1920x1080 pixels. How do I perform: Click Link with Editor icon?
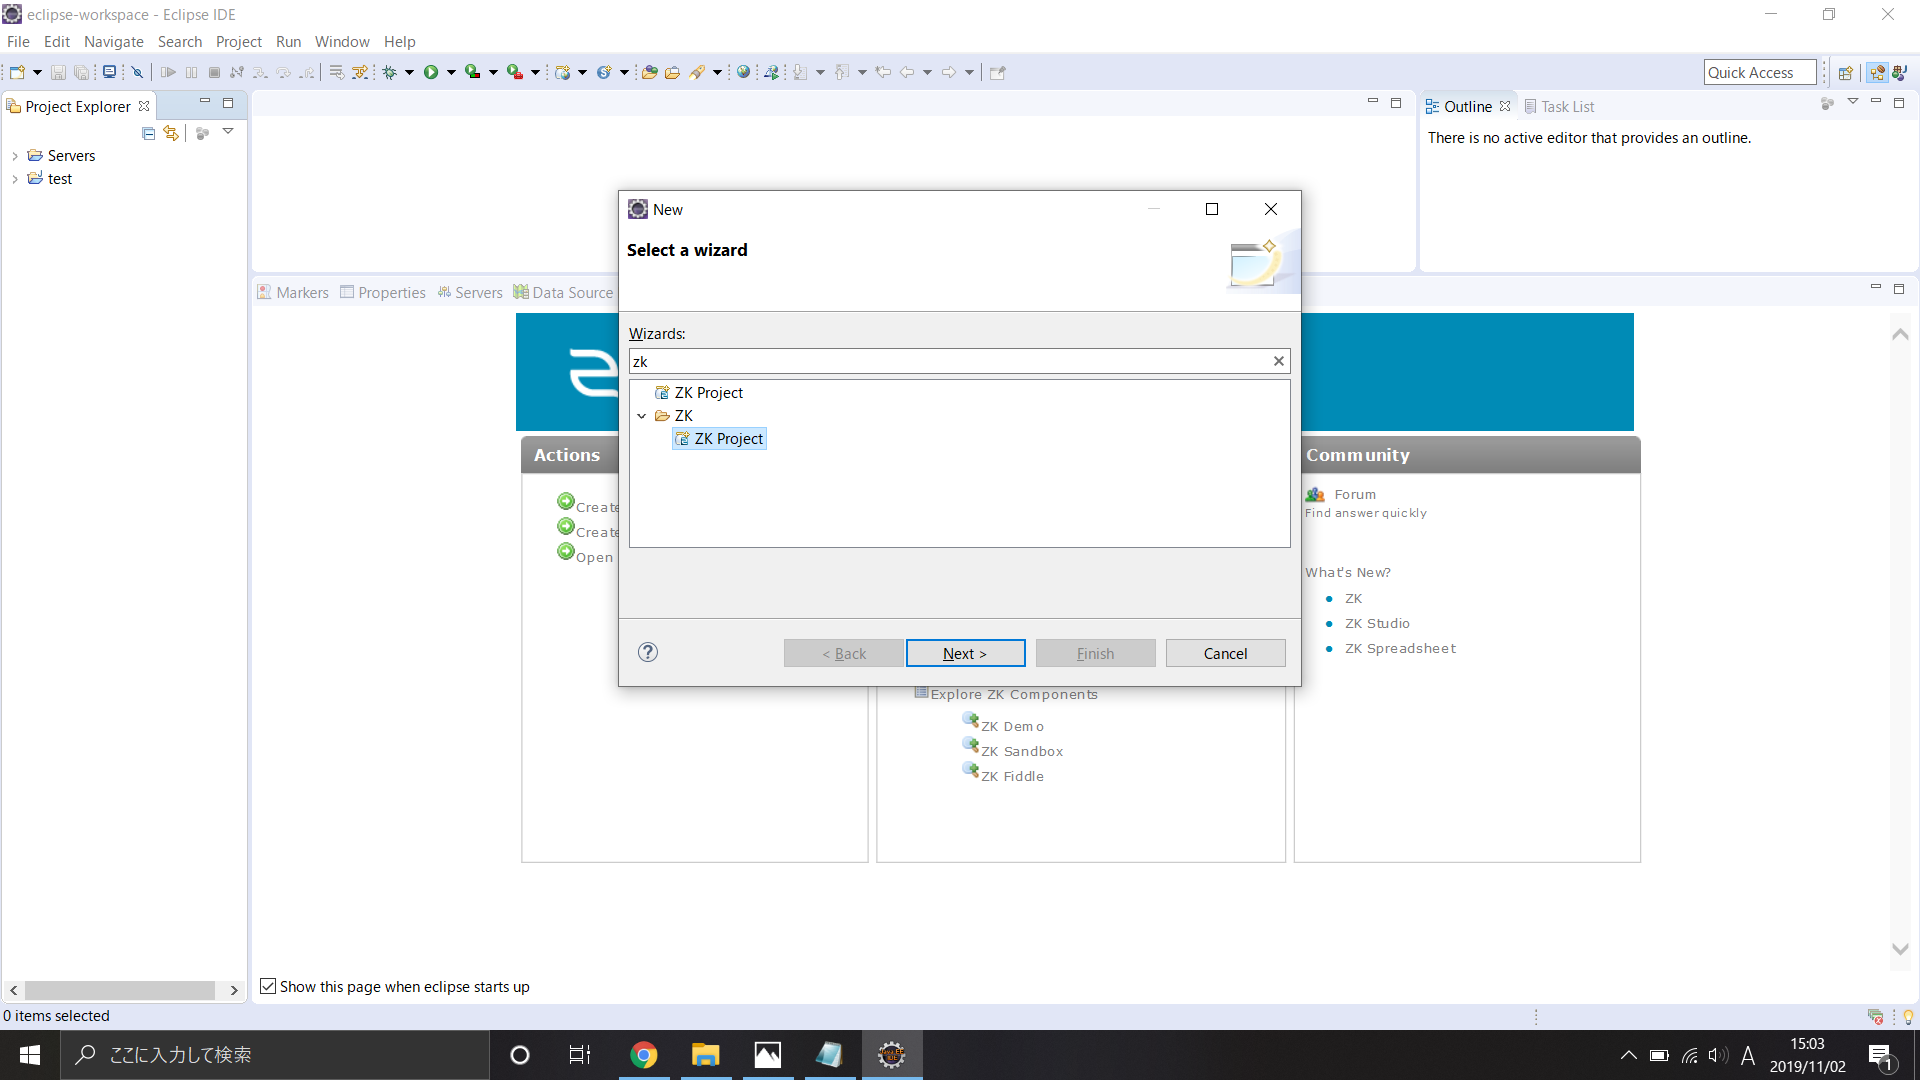click(x=171, y=133)
